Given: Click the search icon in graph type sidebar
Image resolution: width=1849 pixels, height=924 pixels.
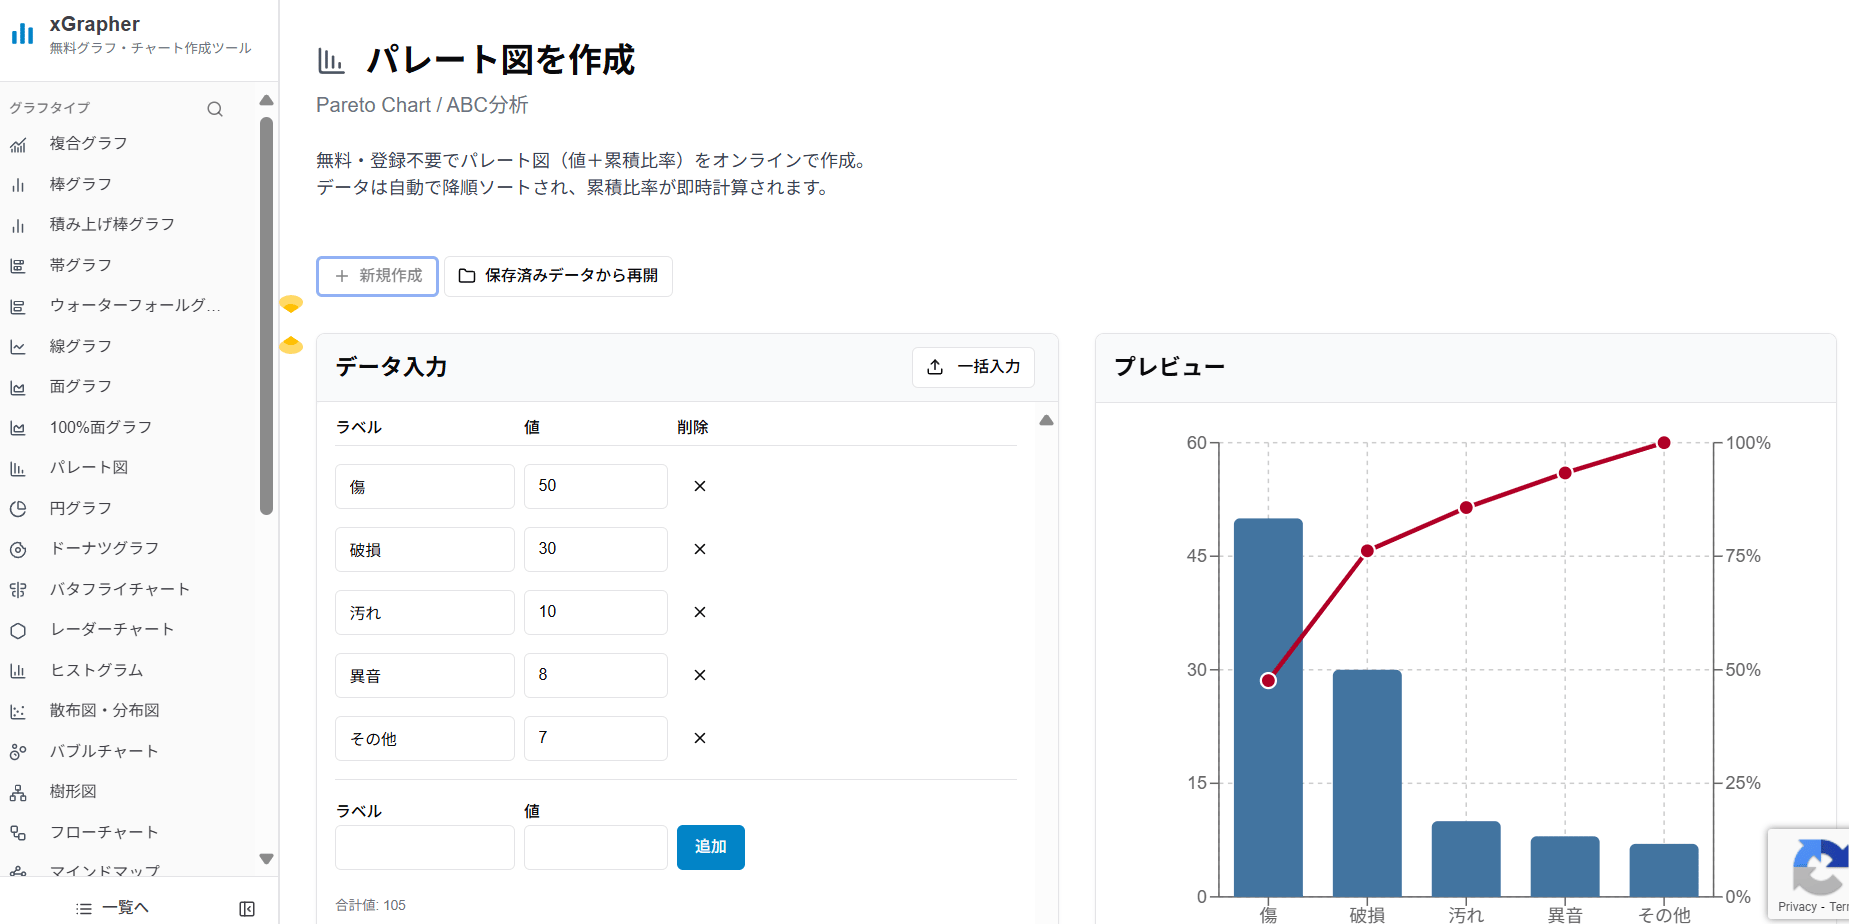Looking at the screenshot, I should pyautogui.click(x=215, y=109).
